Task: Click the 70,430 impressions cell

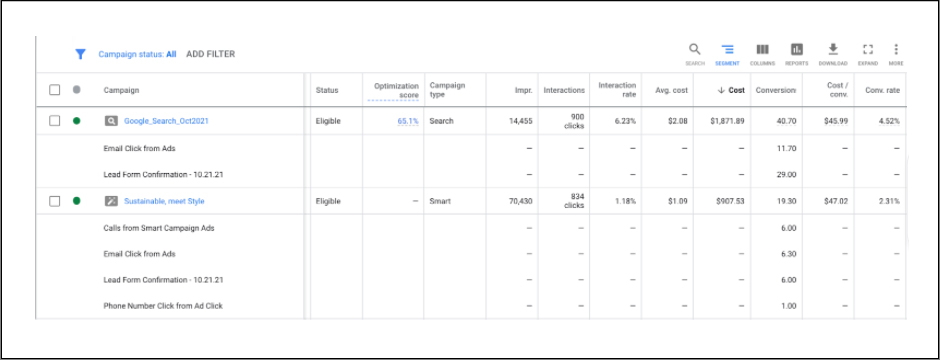Action: [520, 201]
